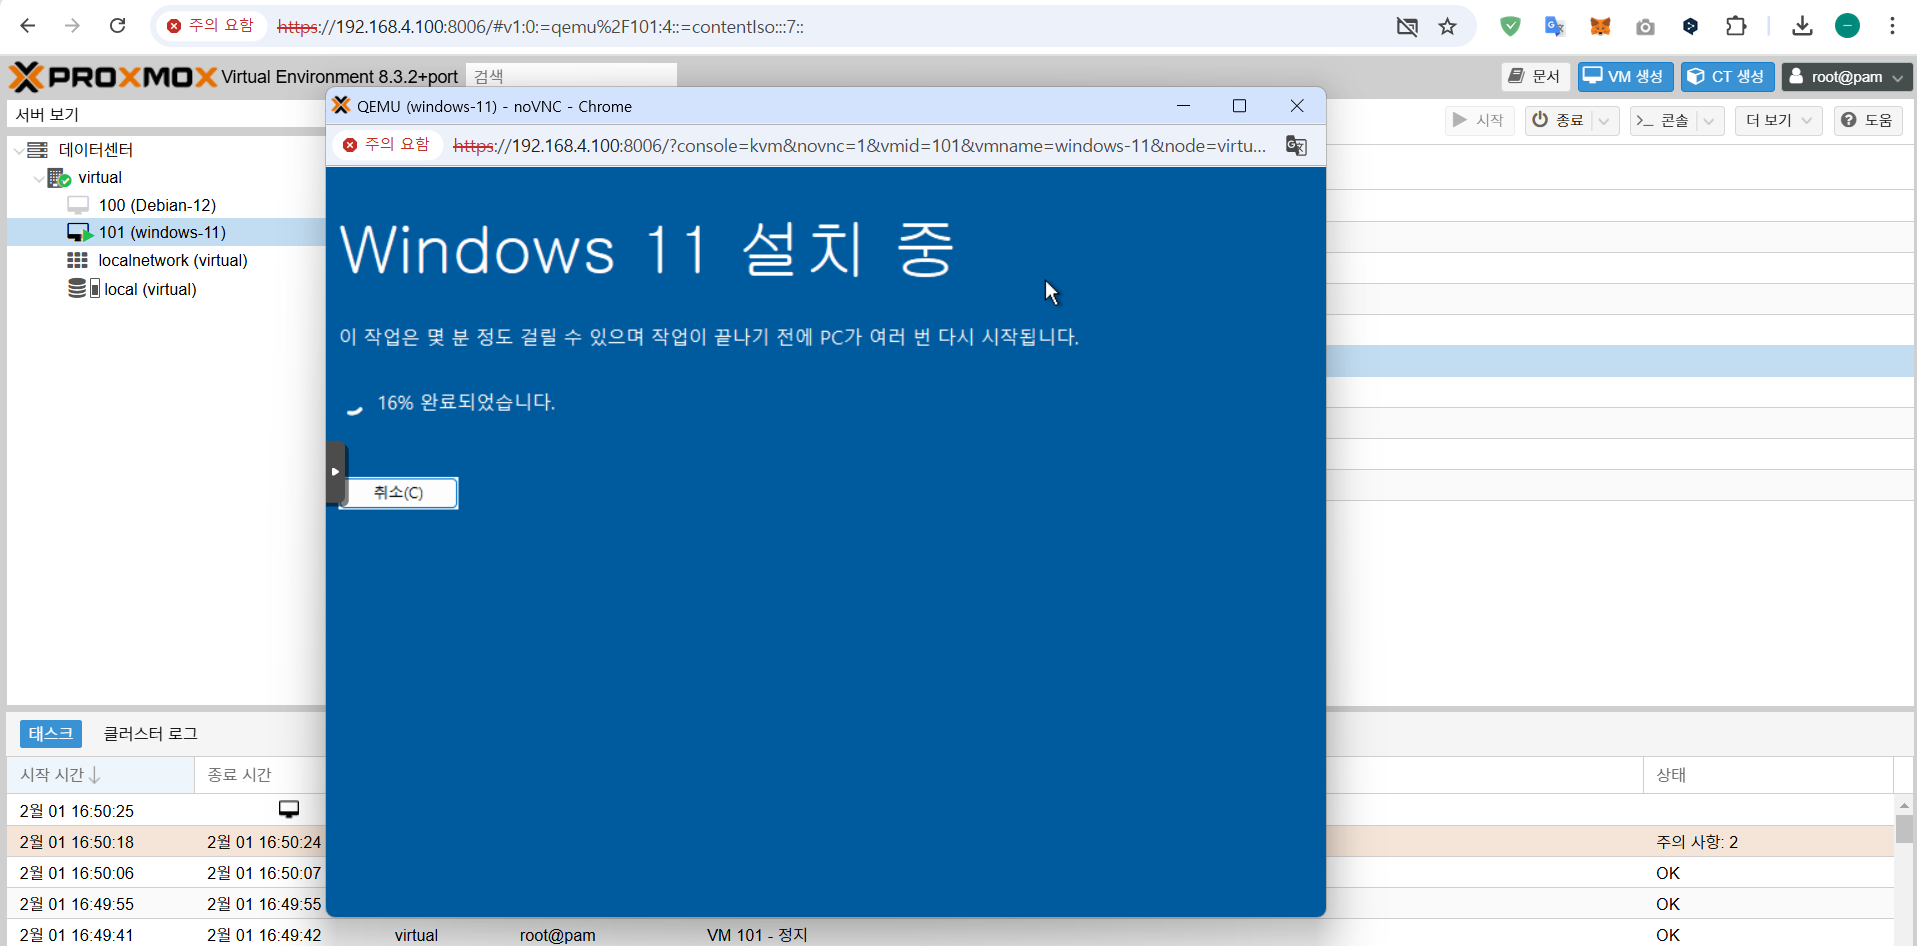Image resolution: width=1917 pixels, height=946 pixels.
Task: Open Chrome downloads
Action: [x=1802, y=26]
